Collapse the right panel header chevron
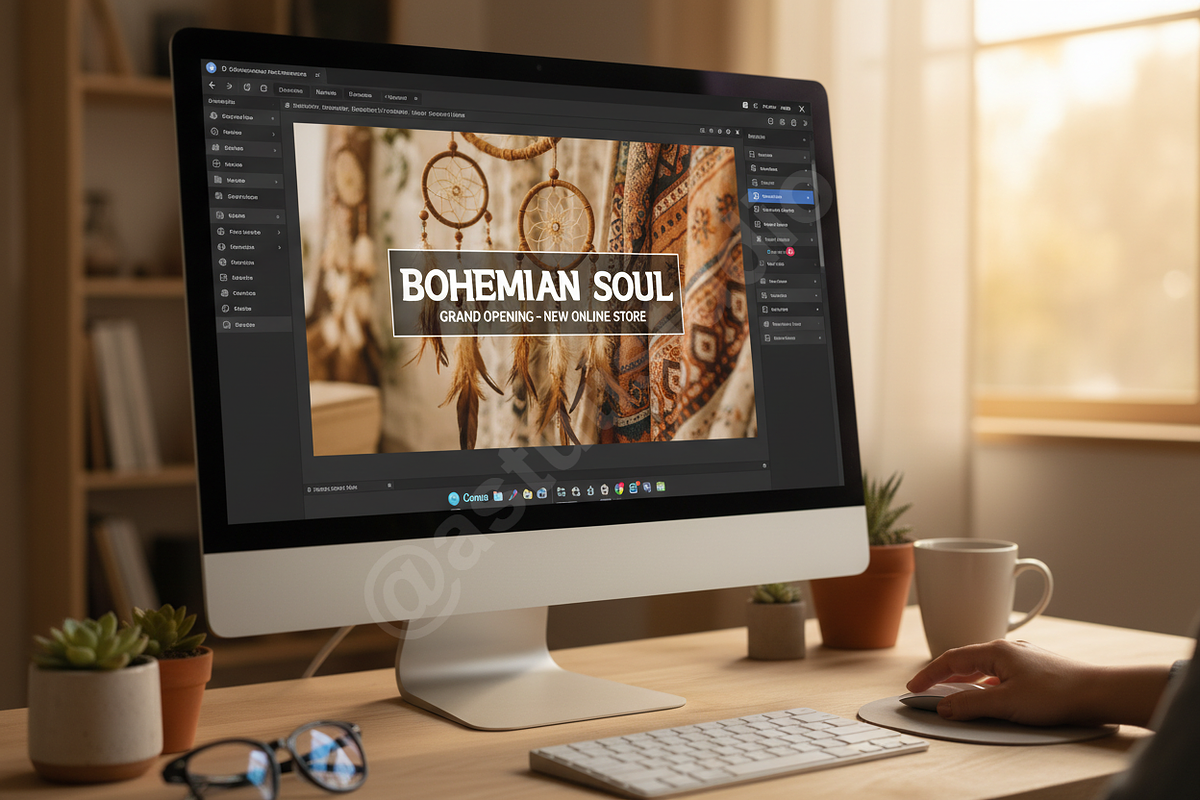 [803, 140]
